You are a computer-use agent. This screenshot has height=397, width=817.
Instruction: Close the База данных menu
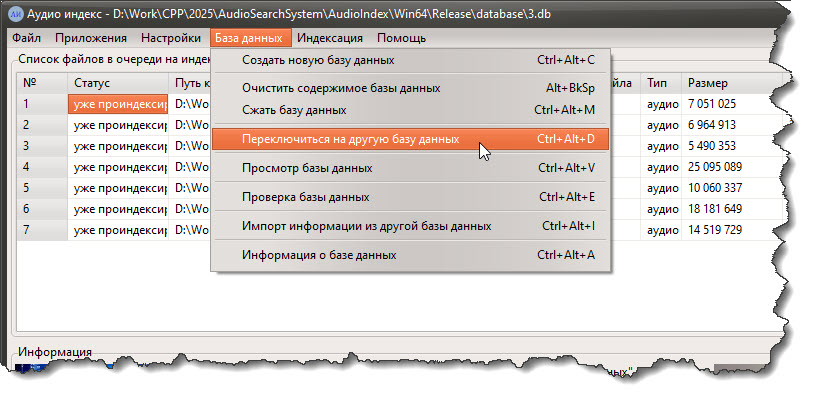(251, 38)
